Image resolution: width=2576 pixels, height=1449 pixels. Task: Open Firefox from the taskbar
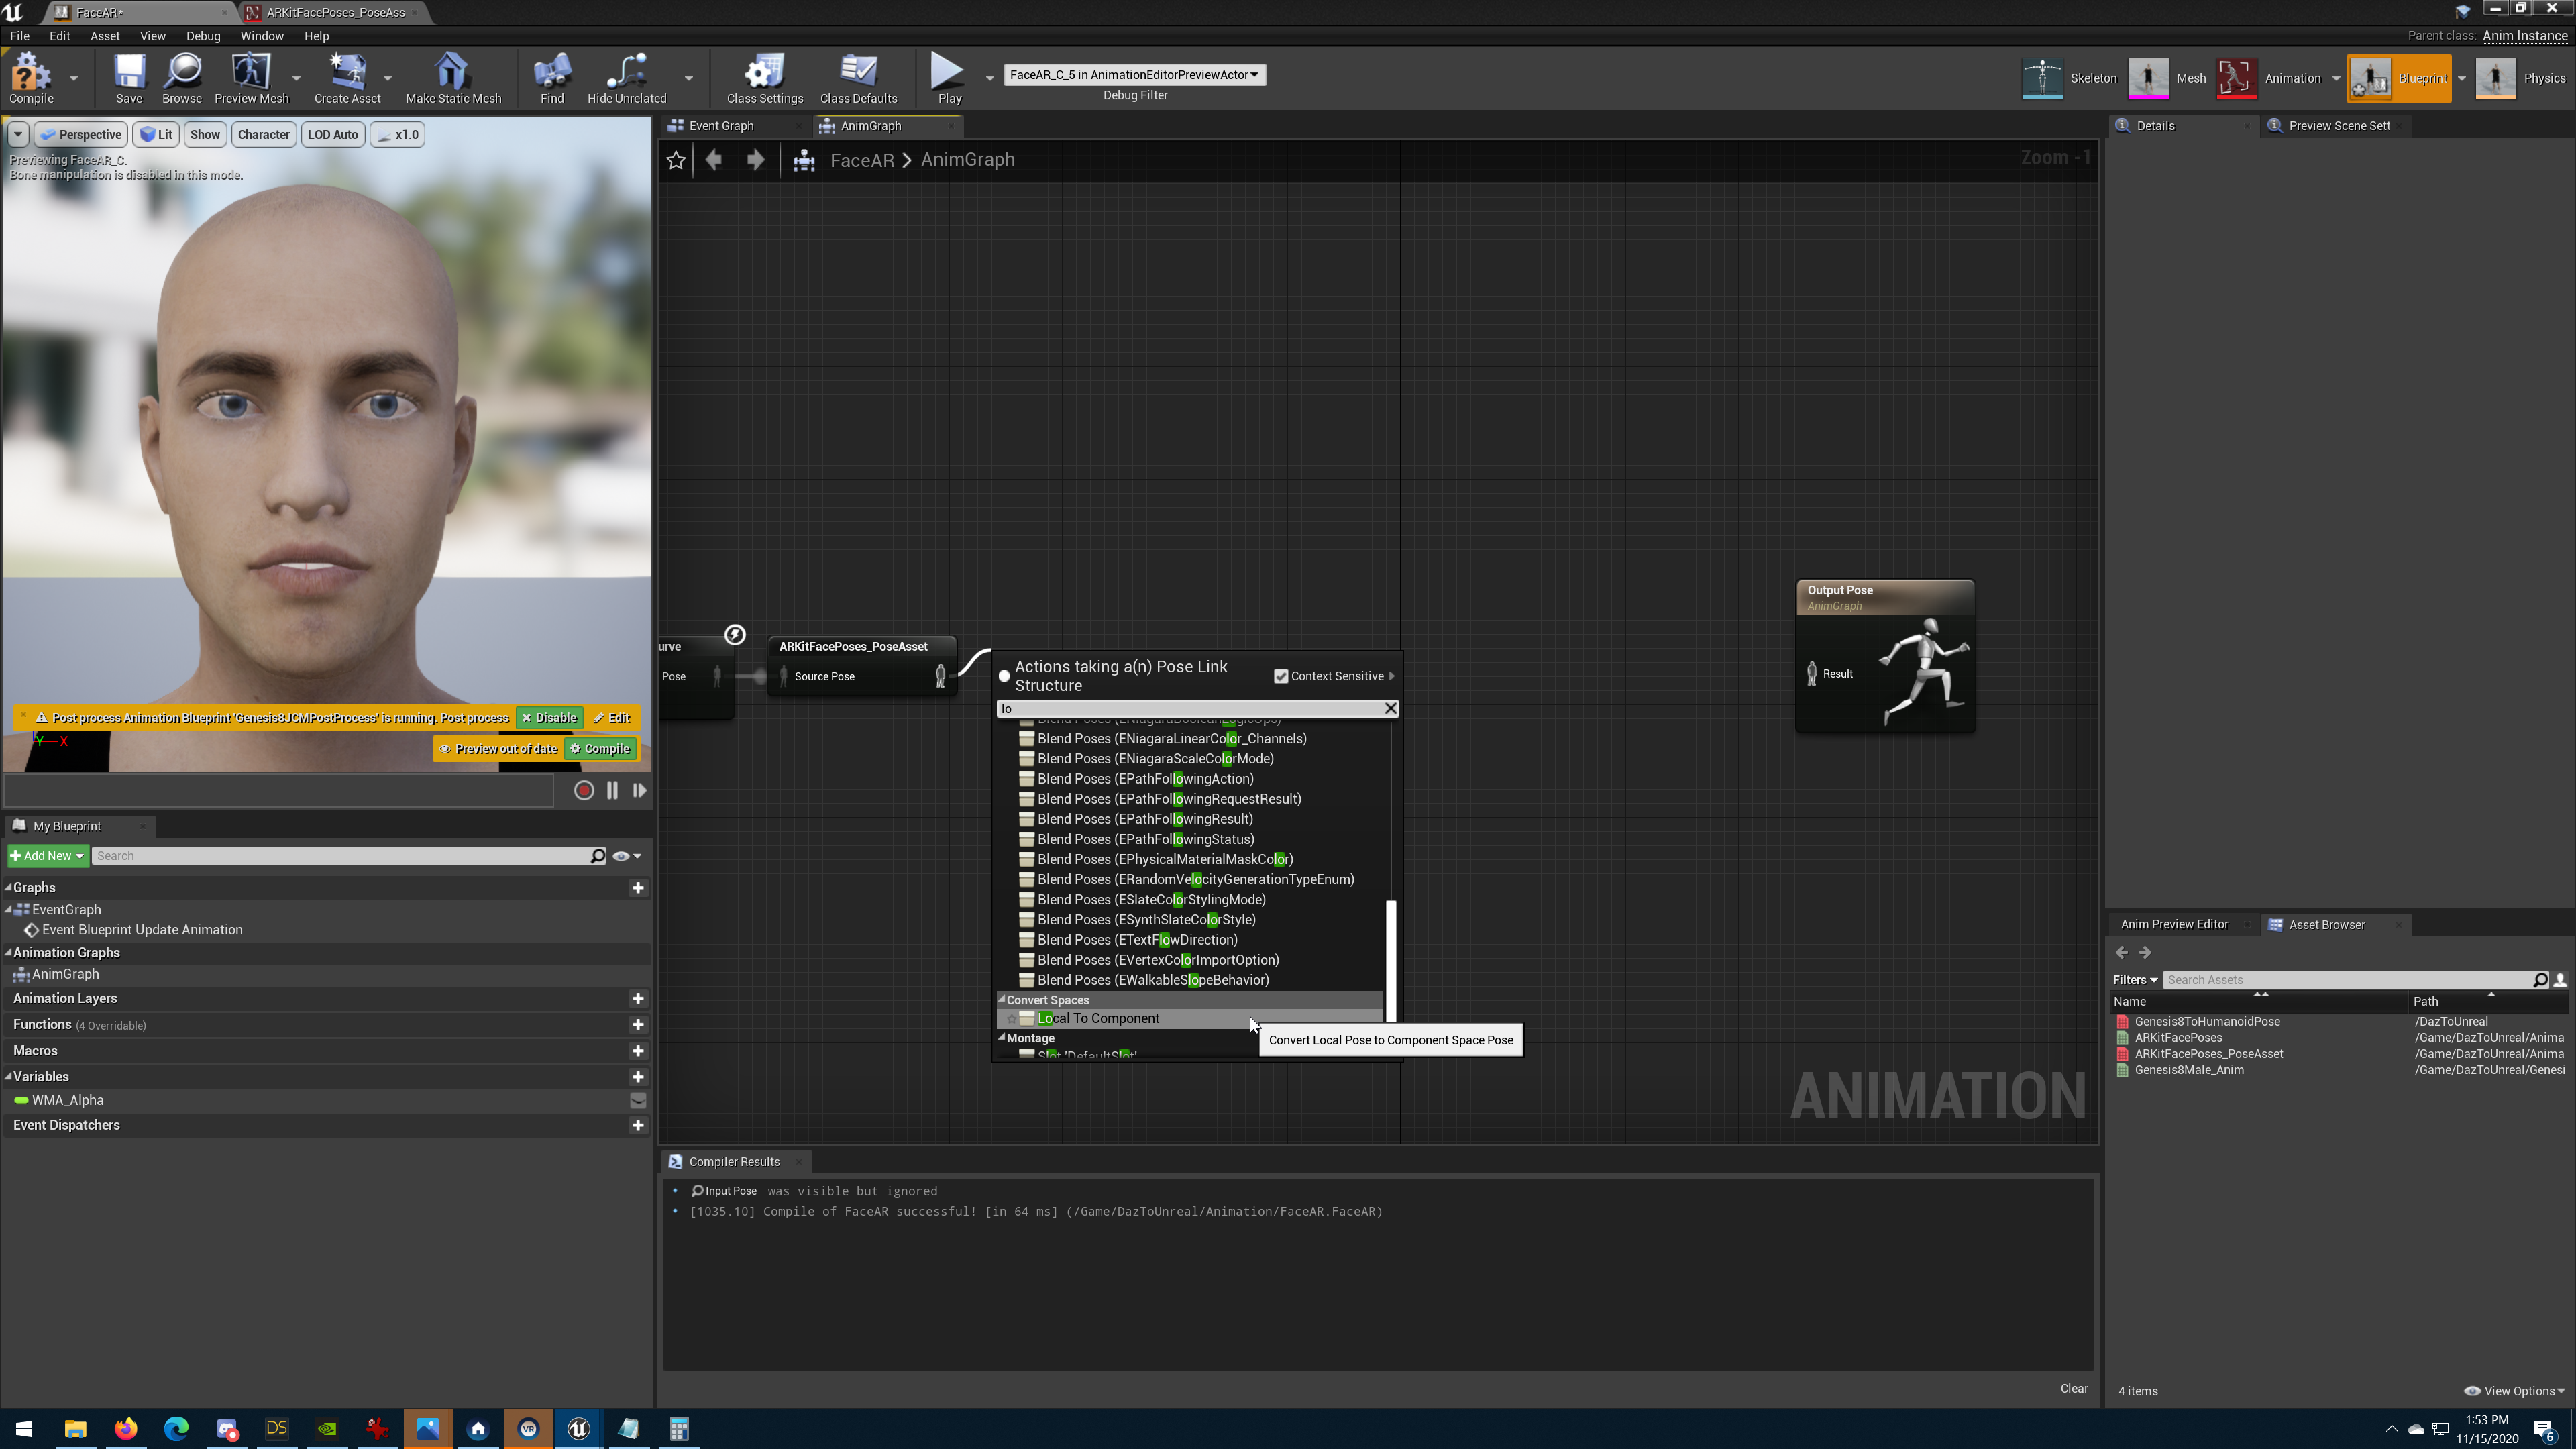(x=126, y=1429)
